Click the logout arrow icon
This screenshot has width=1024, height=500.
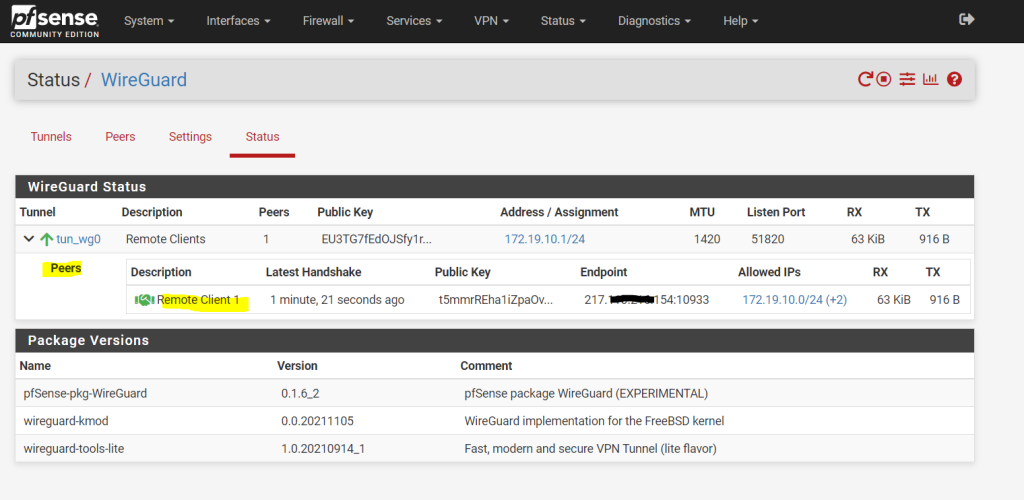coord(967,20)
